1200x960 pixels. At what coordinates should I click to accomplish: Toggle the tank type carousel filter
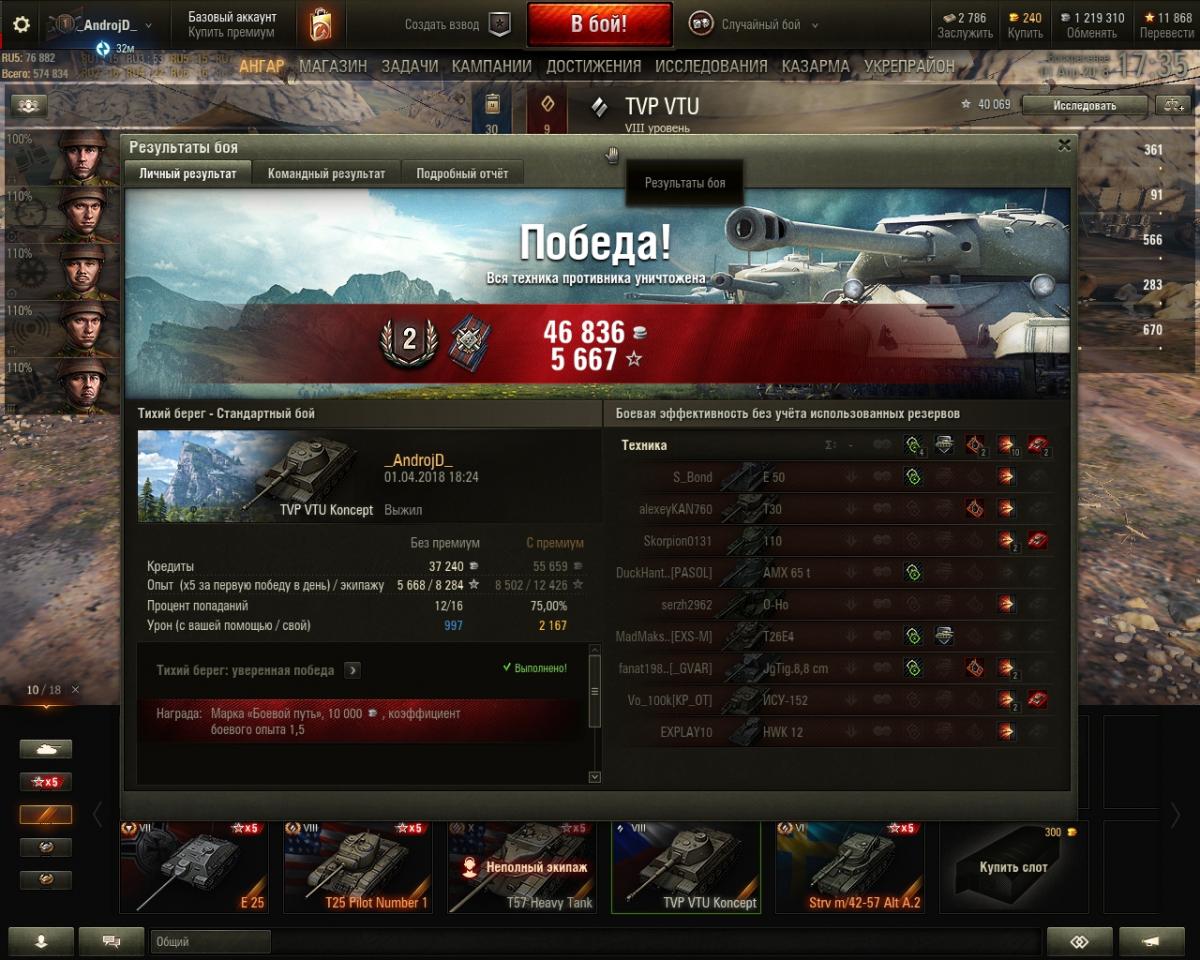click(46, 749)
